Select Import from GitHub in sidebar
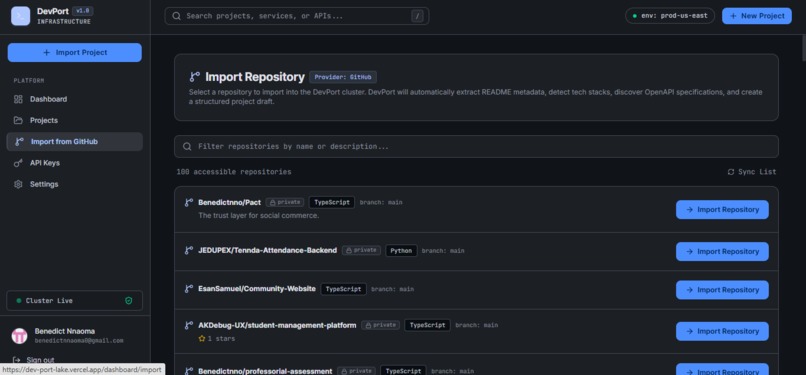 (75, 142)
